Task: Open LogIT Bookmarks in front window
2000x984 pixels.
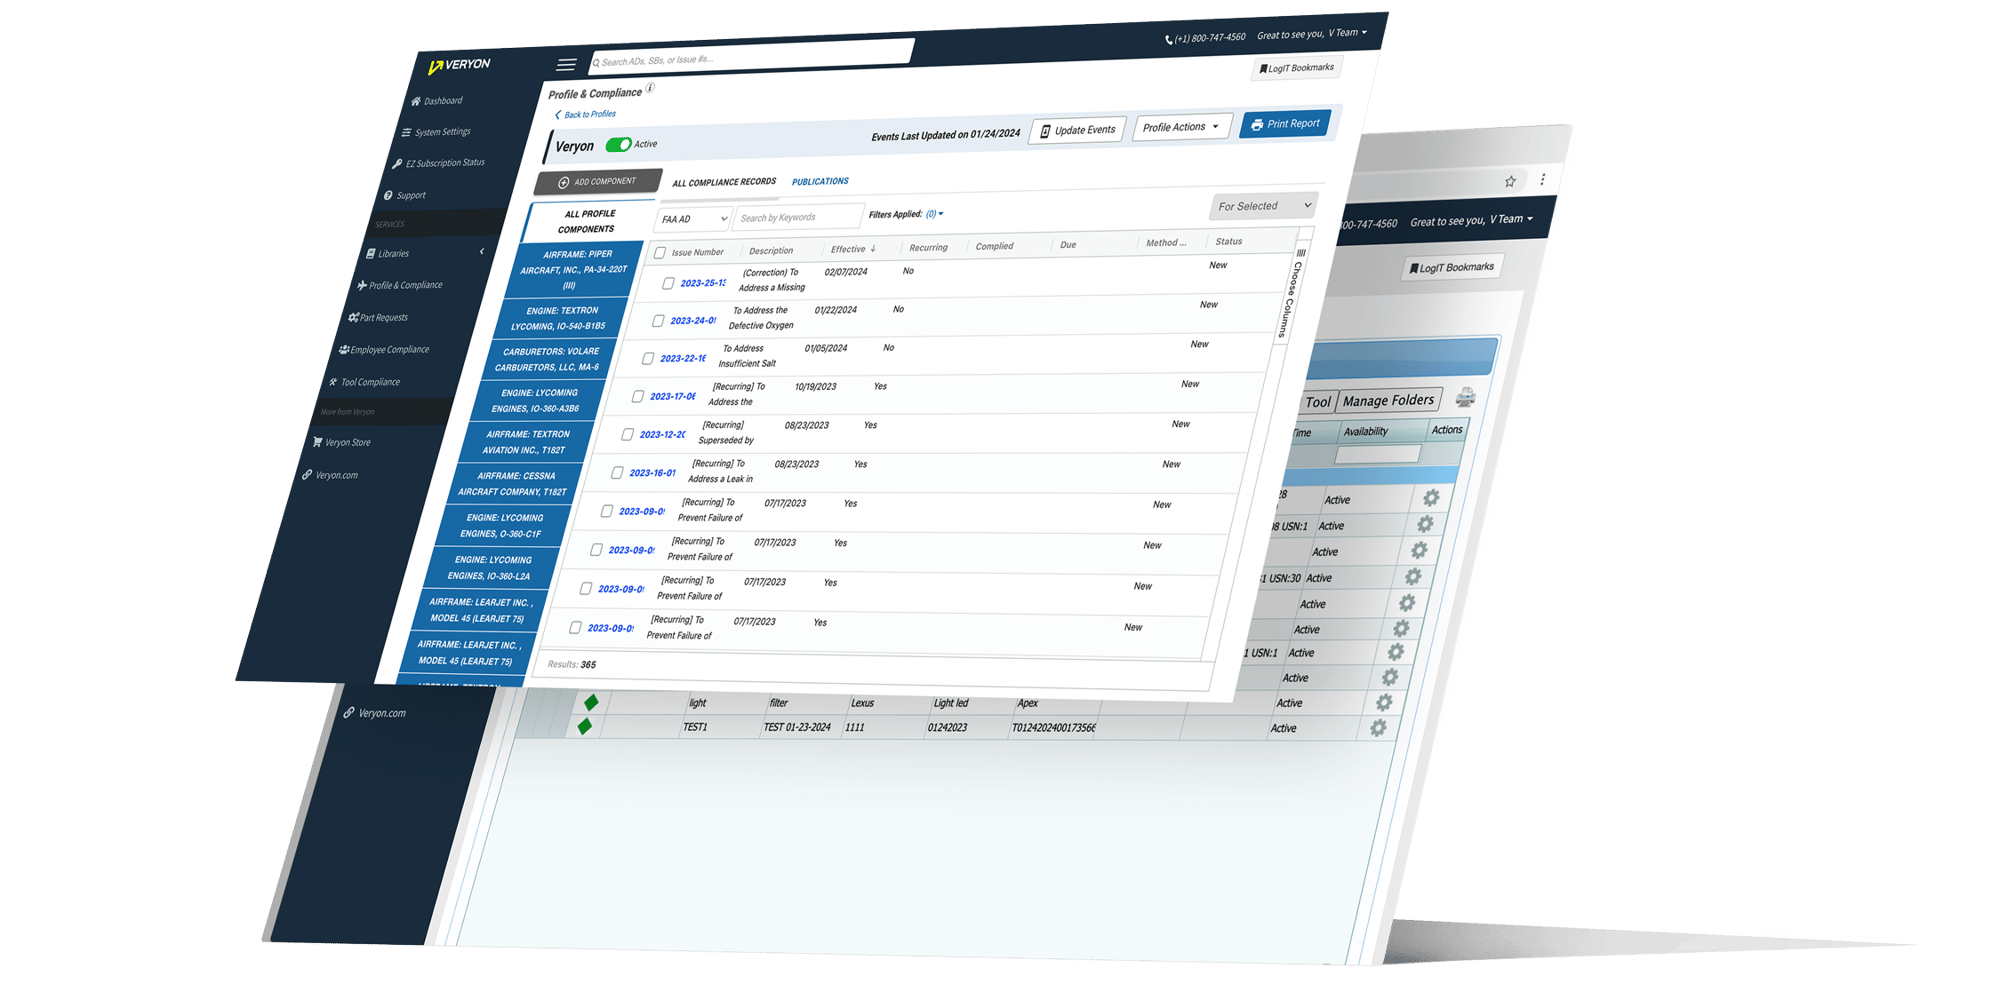Action: pos(1296,68)
